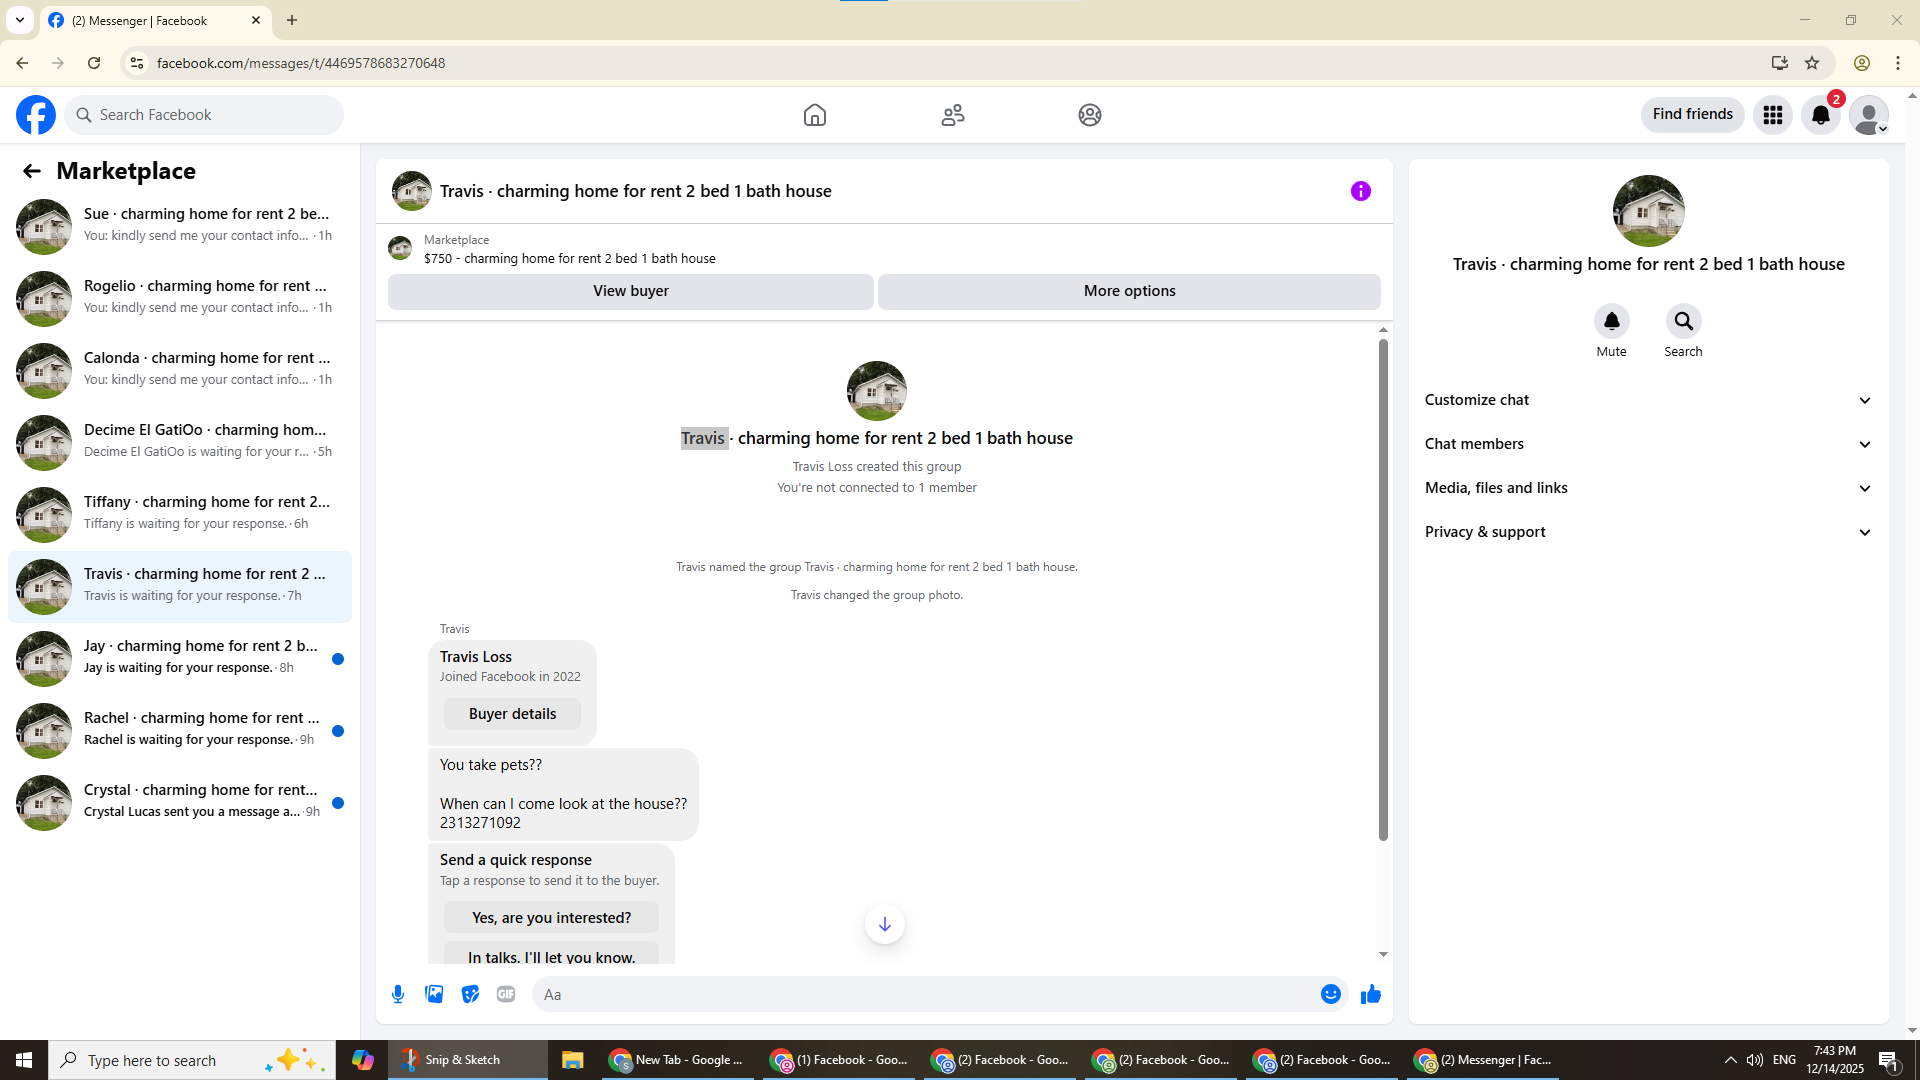Image resolution: width=1920 pixels, height=1080 pixels.
Task: Open the GIF picker icon
Action: click(x=506, y=994)
